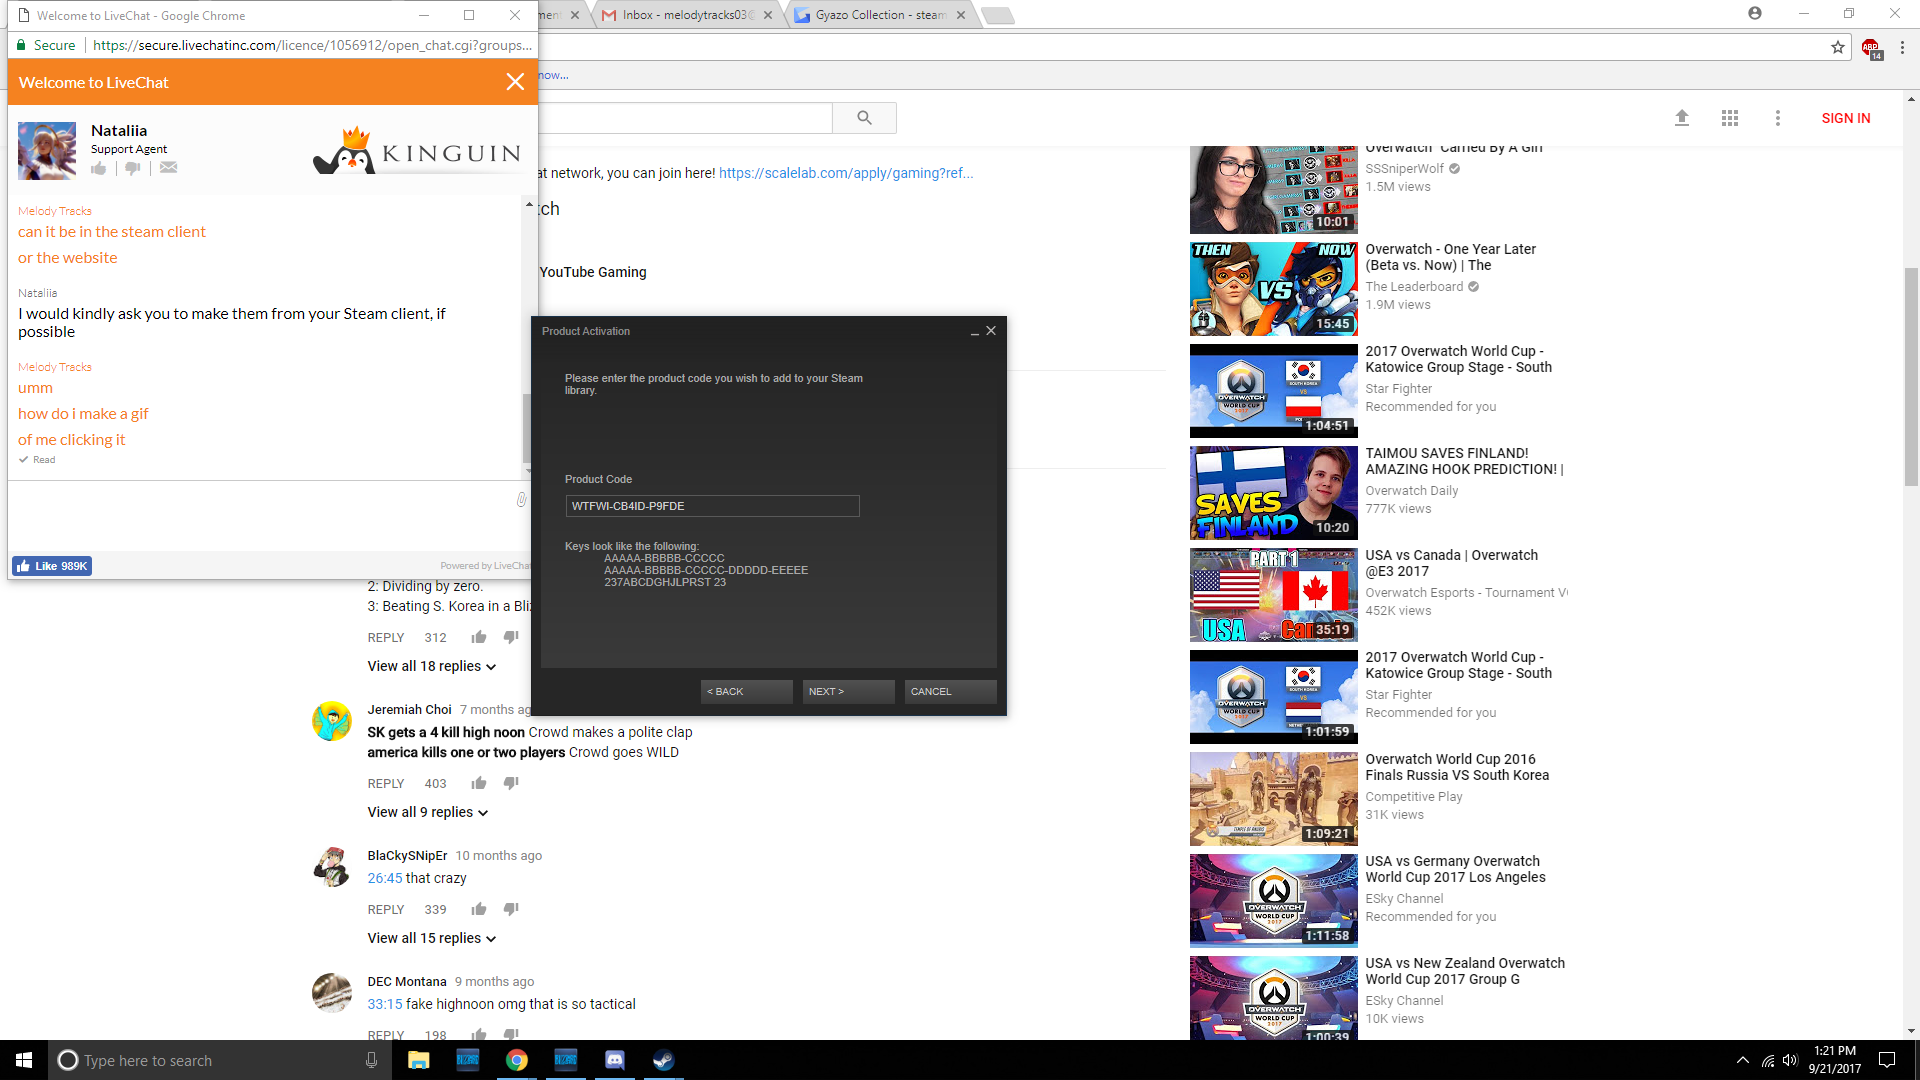Open volume control in system tray
This screenshot has height=1080, width=1920.
point(1790,1060)
